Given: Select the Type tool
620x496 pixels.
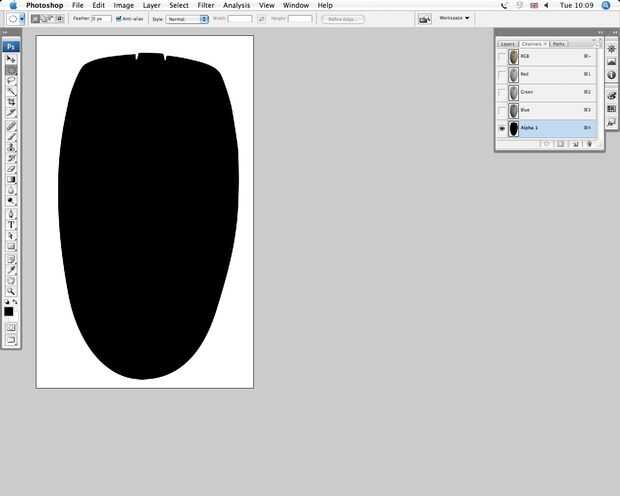Looking at the screenshot, I should pos(11,225).
